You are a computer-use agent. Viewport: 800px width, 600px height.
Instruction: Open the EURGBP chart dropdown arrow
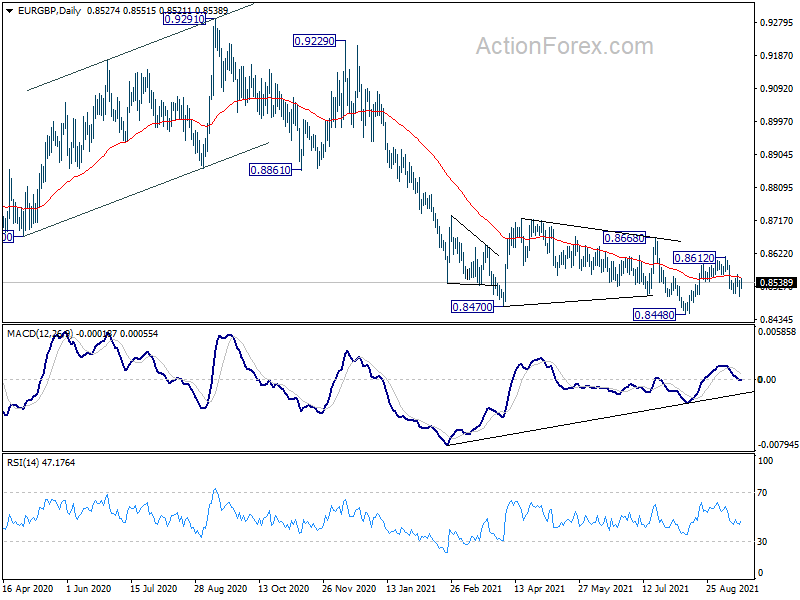coord(9,11)
